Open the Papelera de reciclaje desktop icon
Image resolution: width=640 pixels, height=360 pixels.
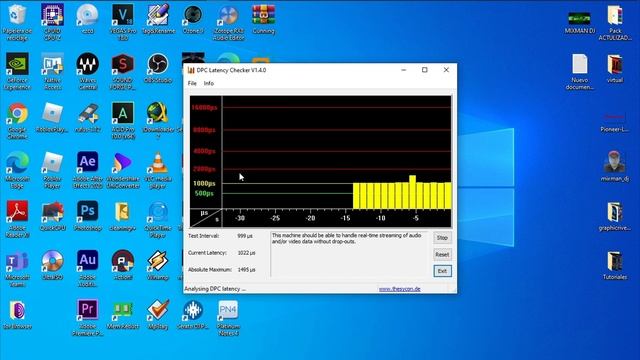[x=17, y=22]
